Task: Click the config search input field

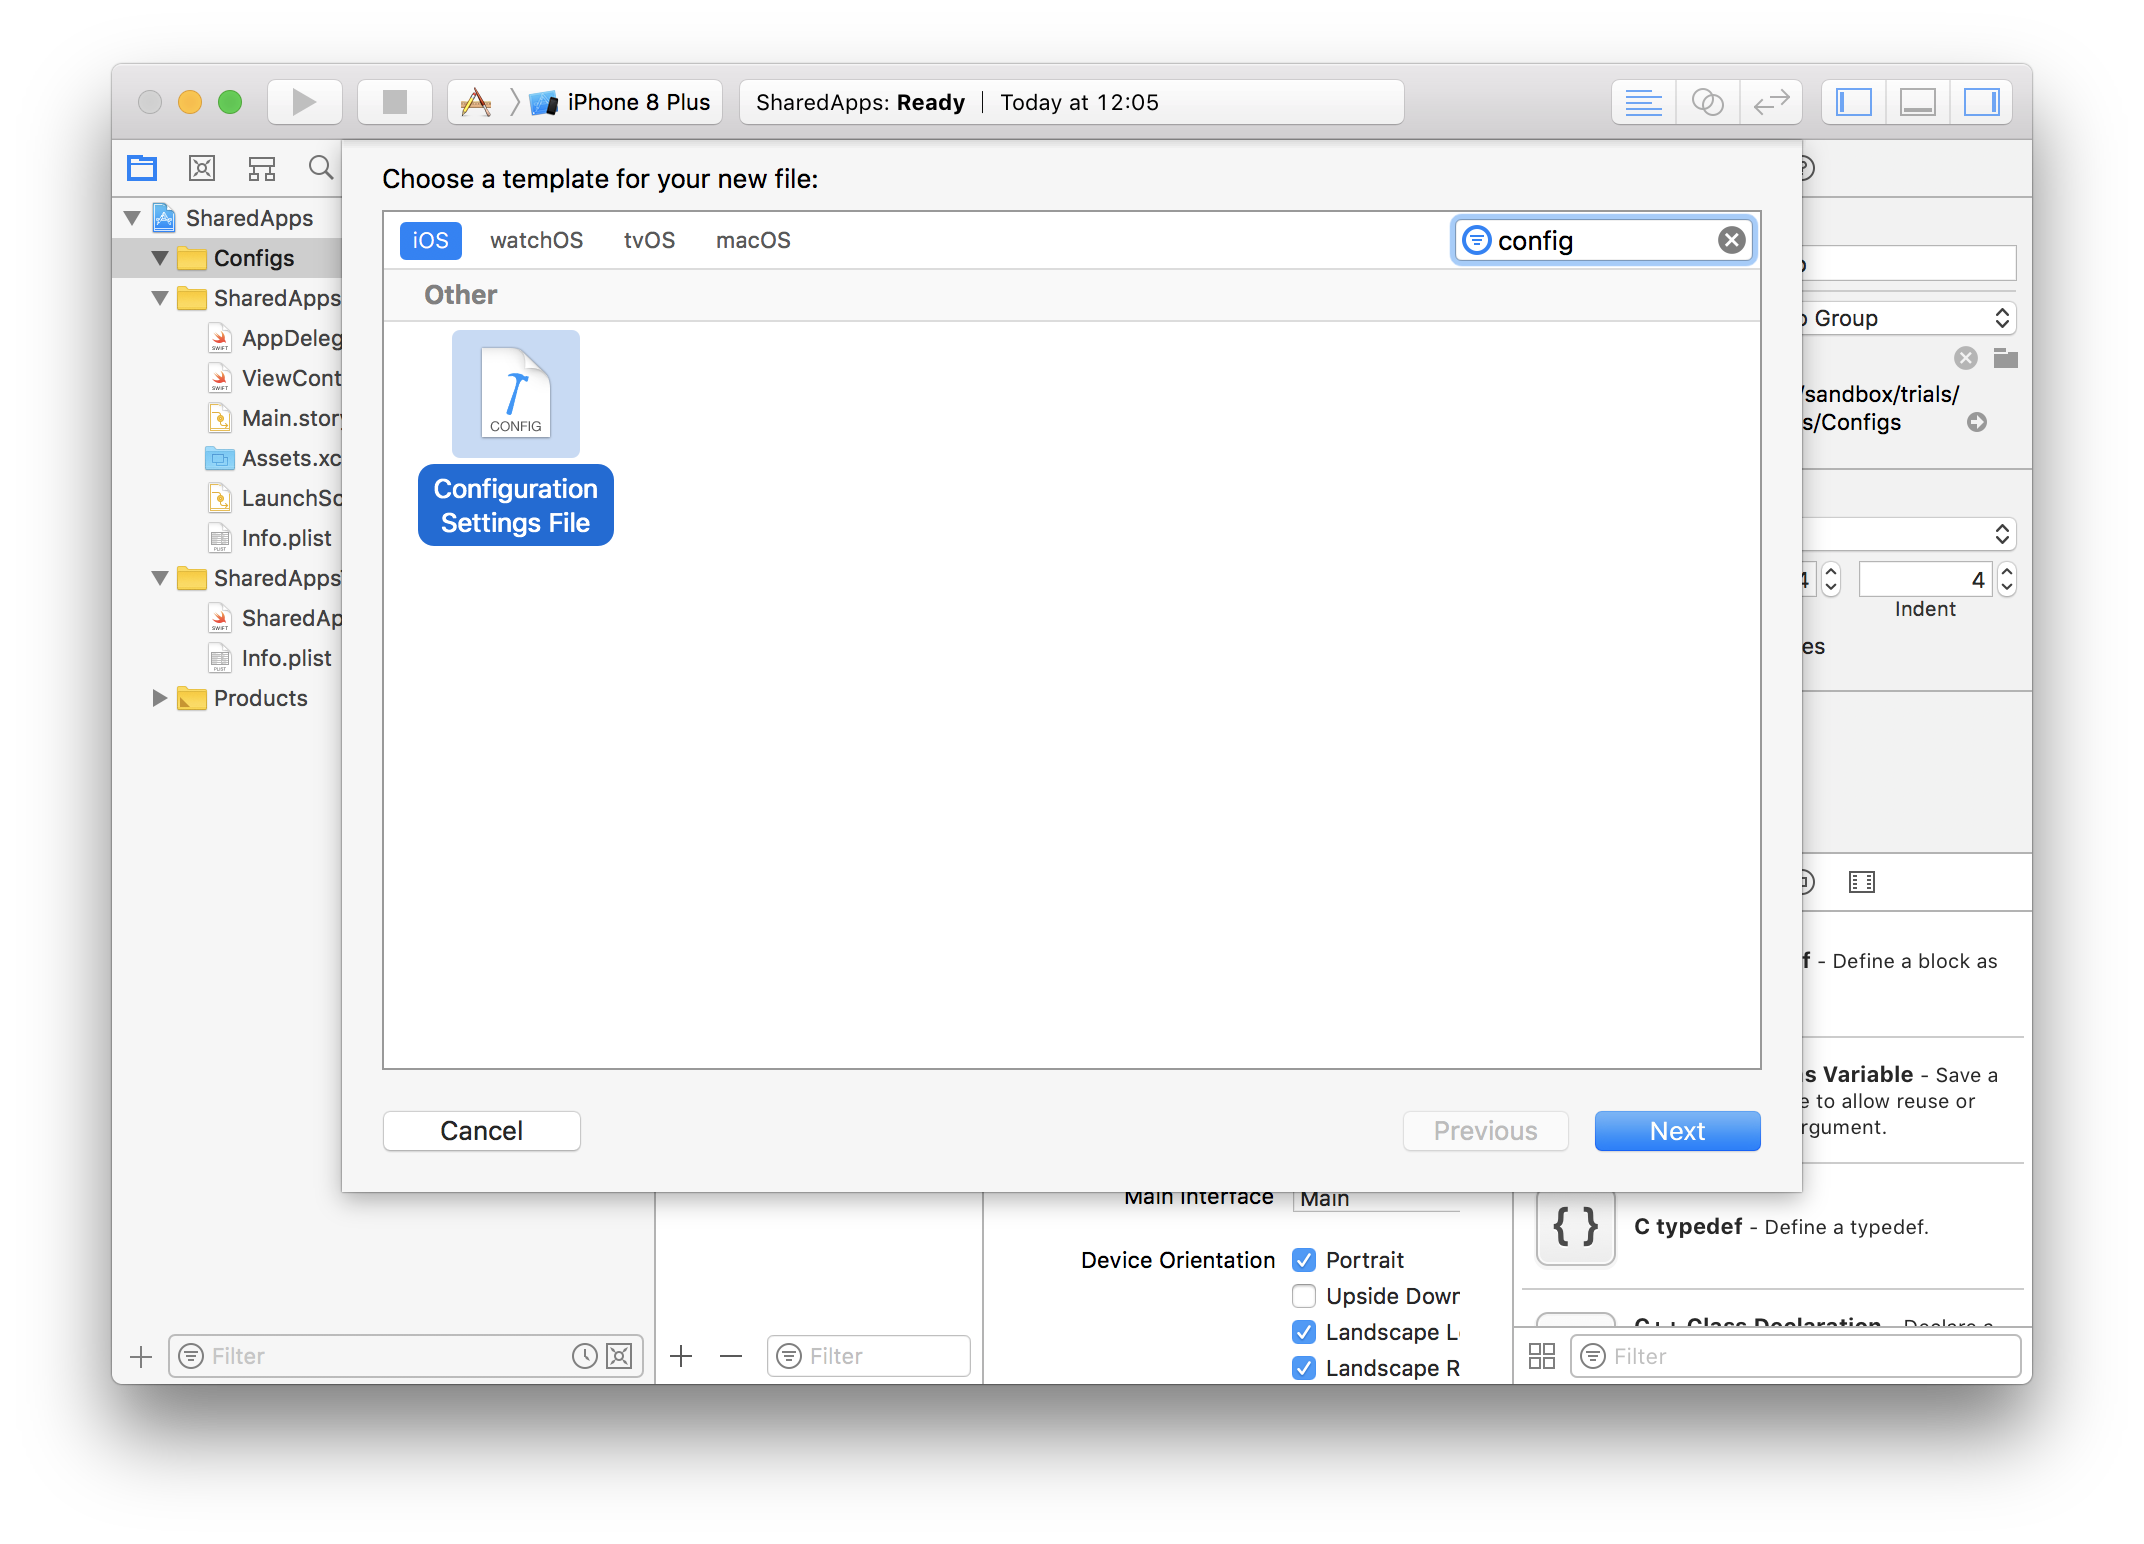Action: 1603,240
